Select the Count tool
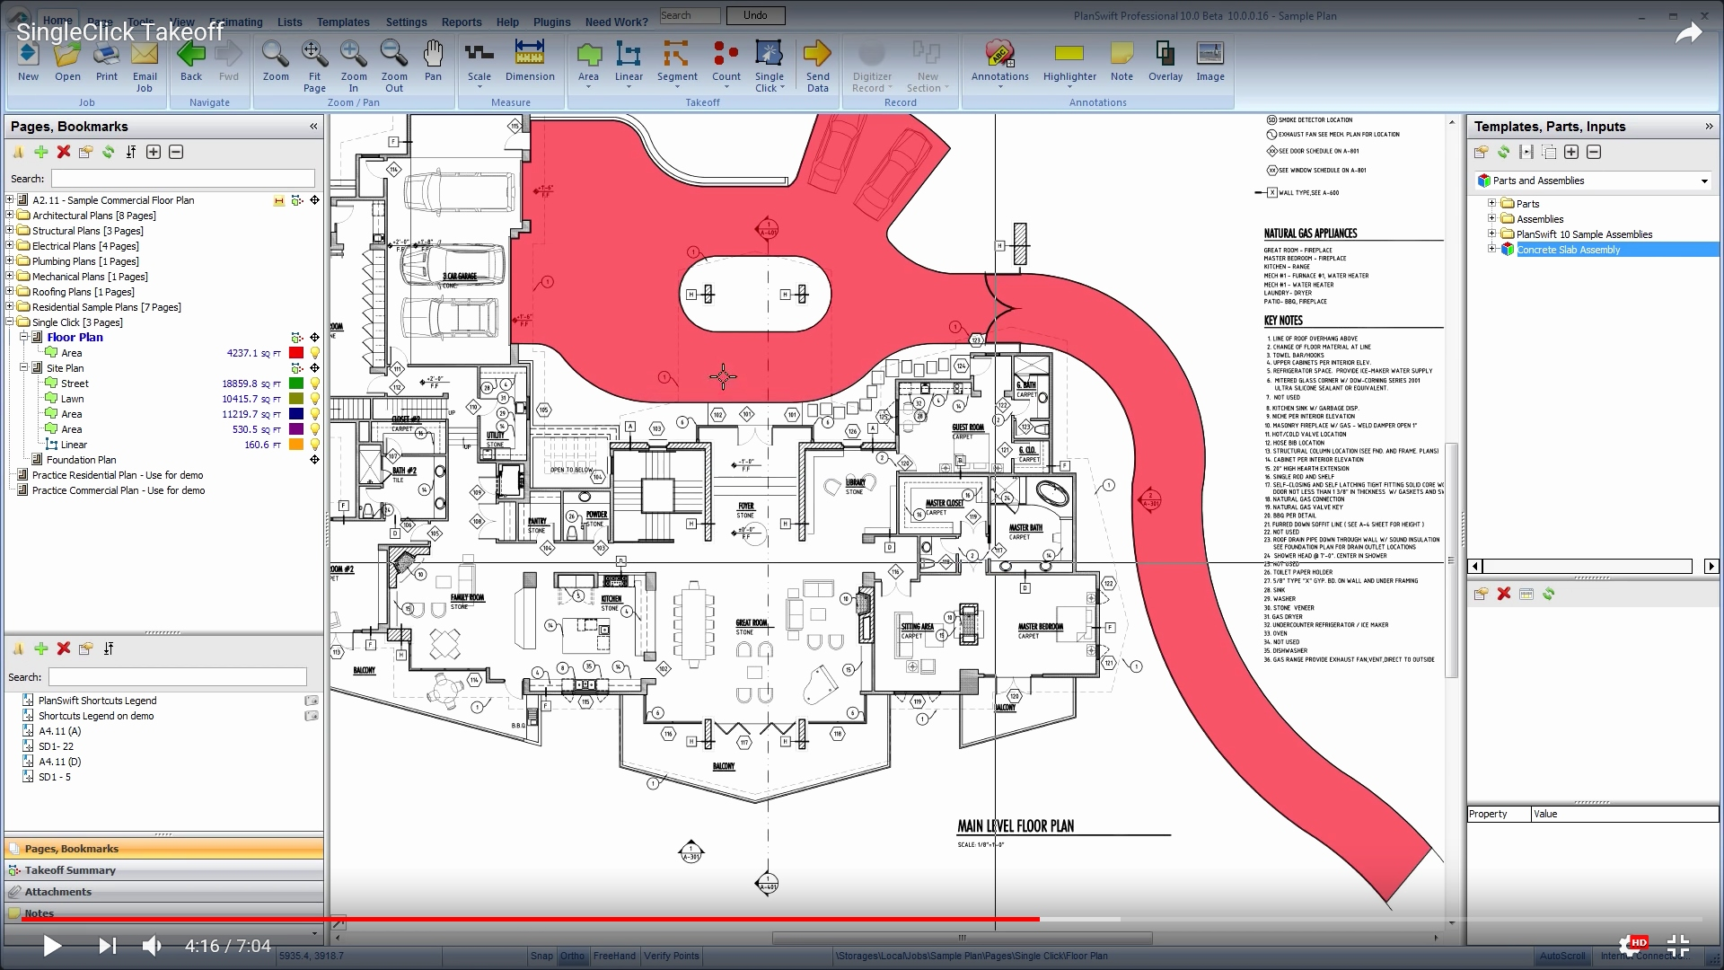The image size is (1724, 970). [725, 63]
